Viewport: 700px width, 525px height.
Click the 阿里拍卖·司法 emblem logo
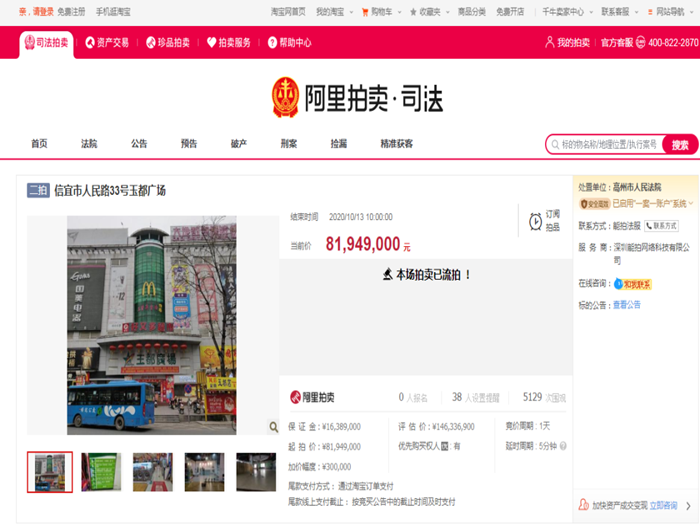point(285,97)
